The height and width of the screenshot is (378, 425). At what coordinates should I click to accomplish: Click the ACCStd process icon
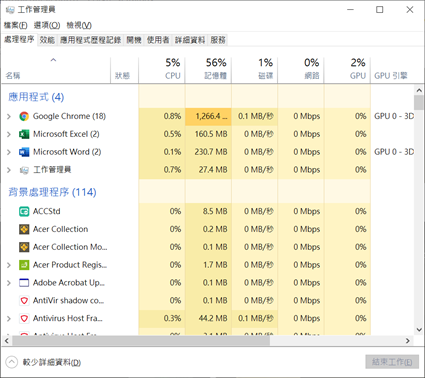point(24,211)
